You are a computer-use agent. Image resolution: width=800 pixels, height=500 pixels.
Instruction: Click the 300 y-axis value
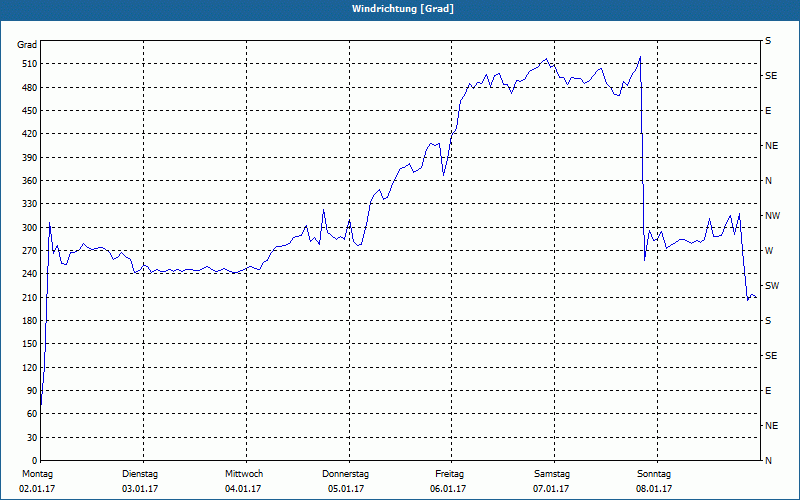pyautogui.click(x=30, y=228)
